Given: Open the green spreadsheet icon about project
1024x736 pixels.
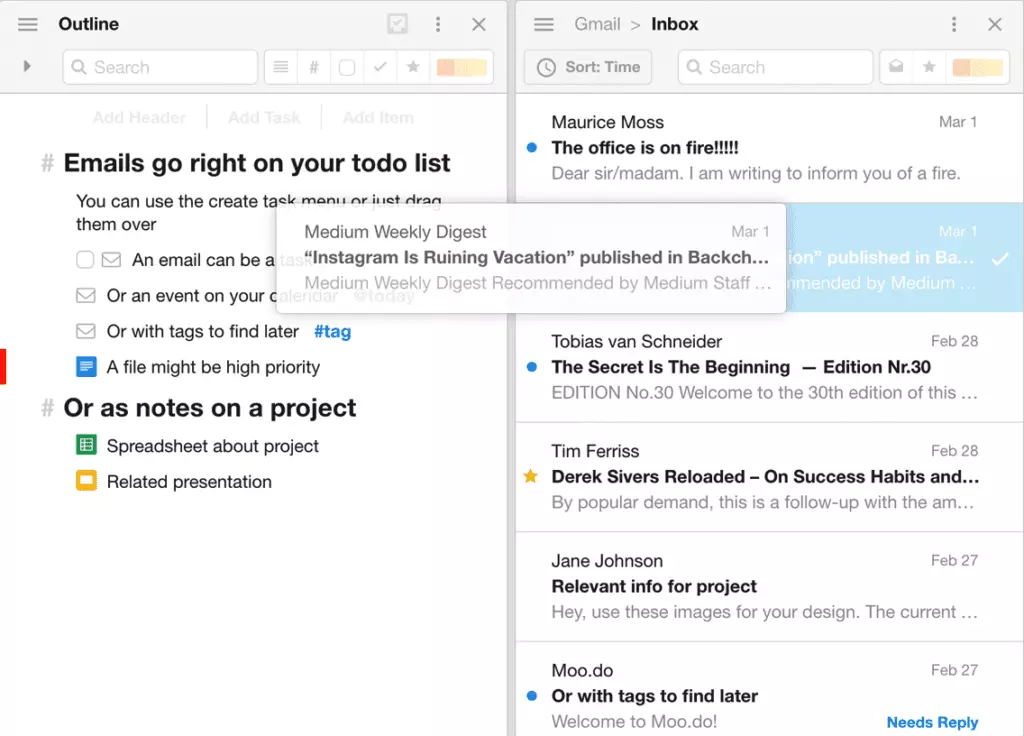Looking at the screenshot, I should point(86,446).
